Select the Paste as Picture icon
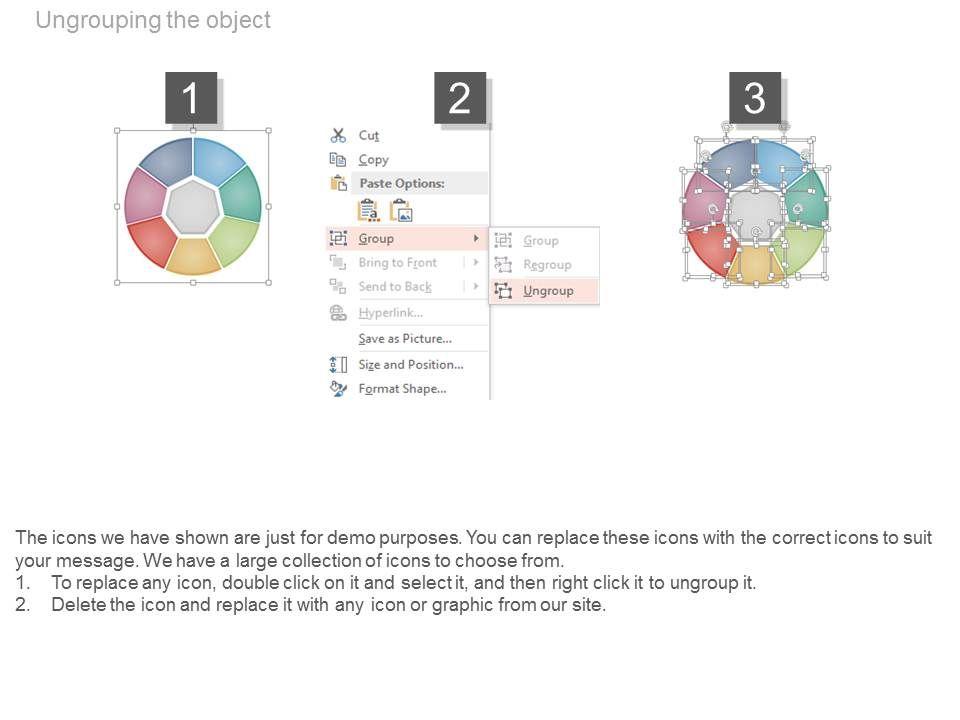This screenshot has height=720, width=960. [x=401, y=210]
